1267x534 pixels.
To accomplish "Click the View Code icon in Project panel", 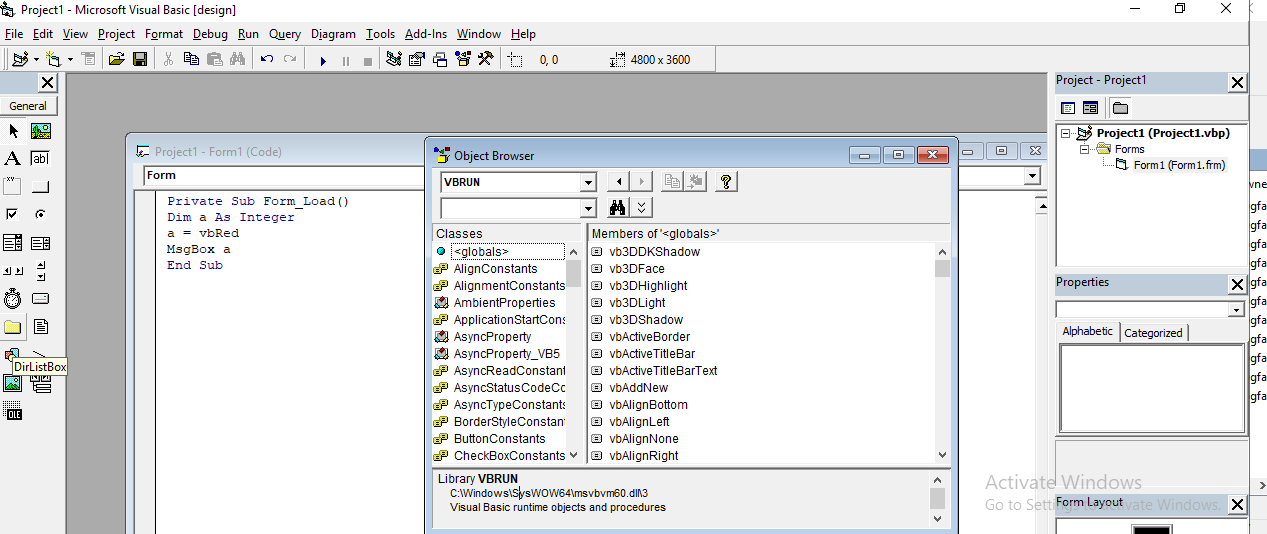I will click(x=1068, y=108).
